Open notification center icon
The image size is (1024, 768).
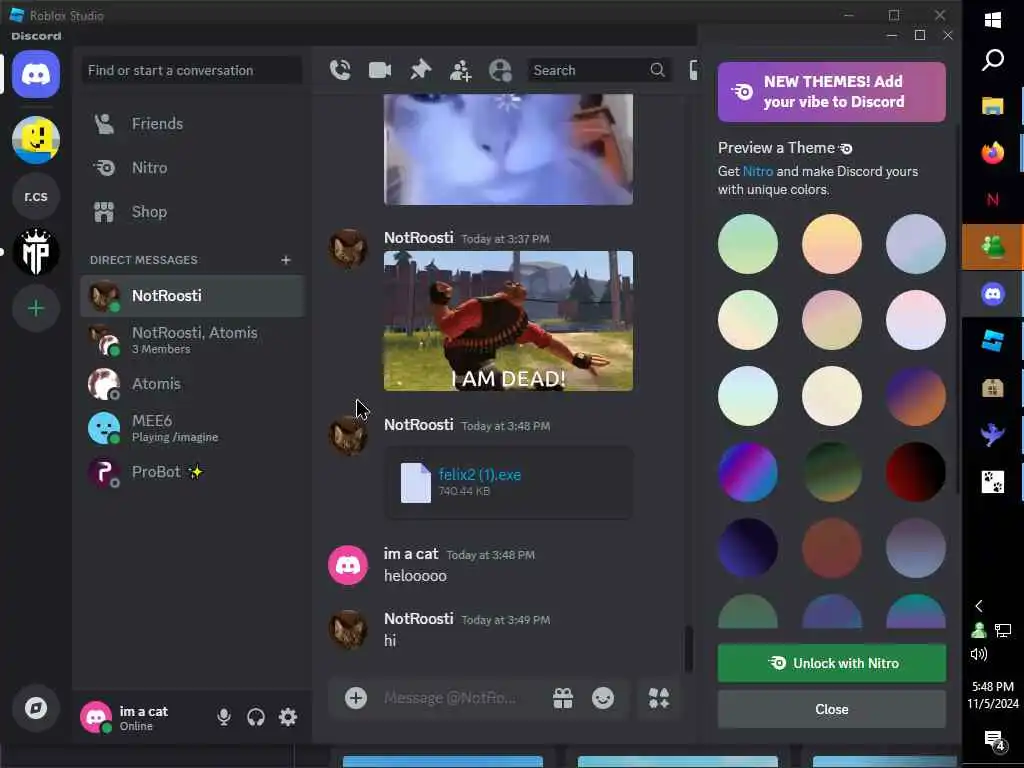[993, 740]
